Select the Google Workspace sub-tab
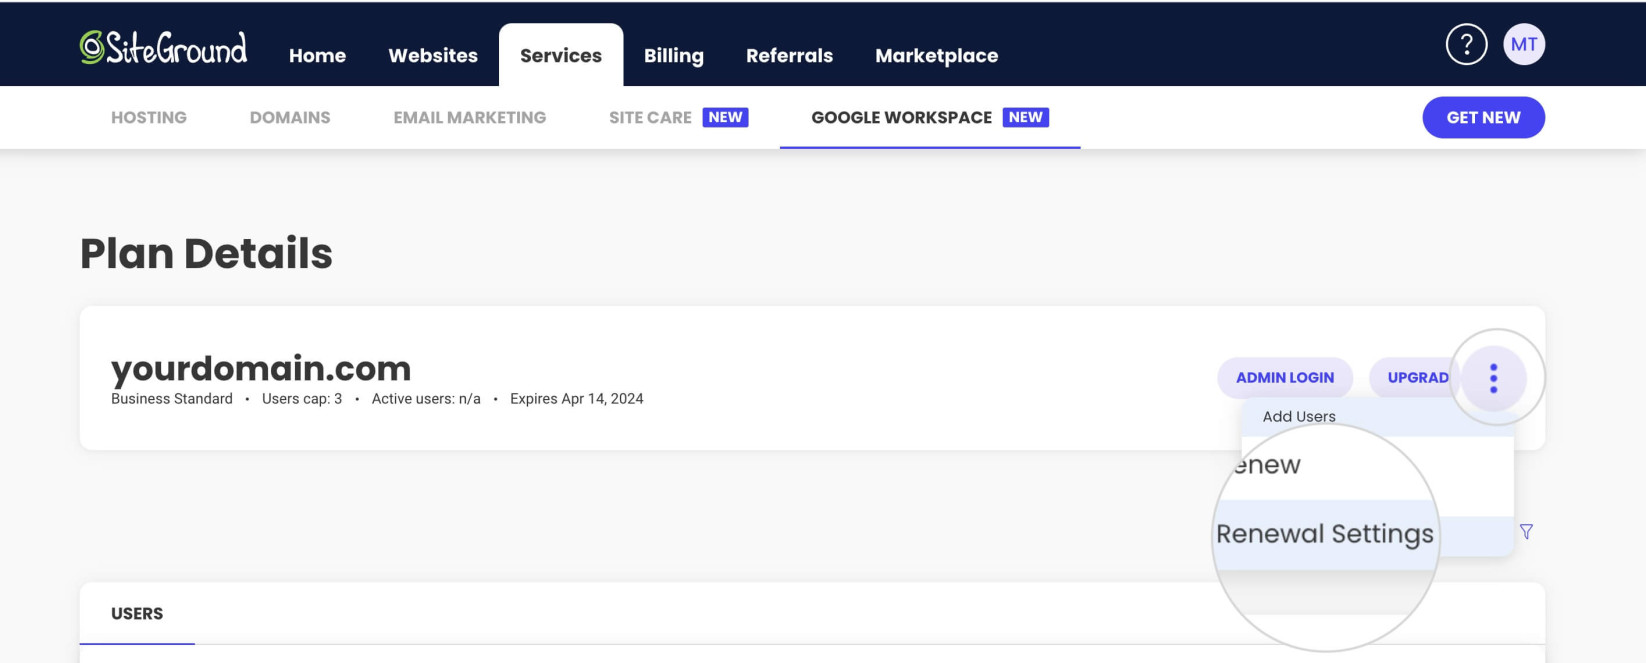1646x663 pixels. tap(930, 117)
